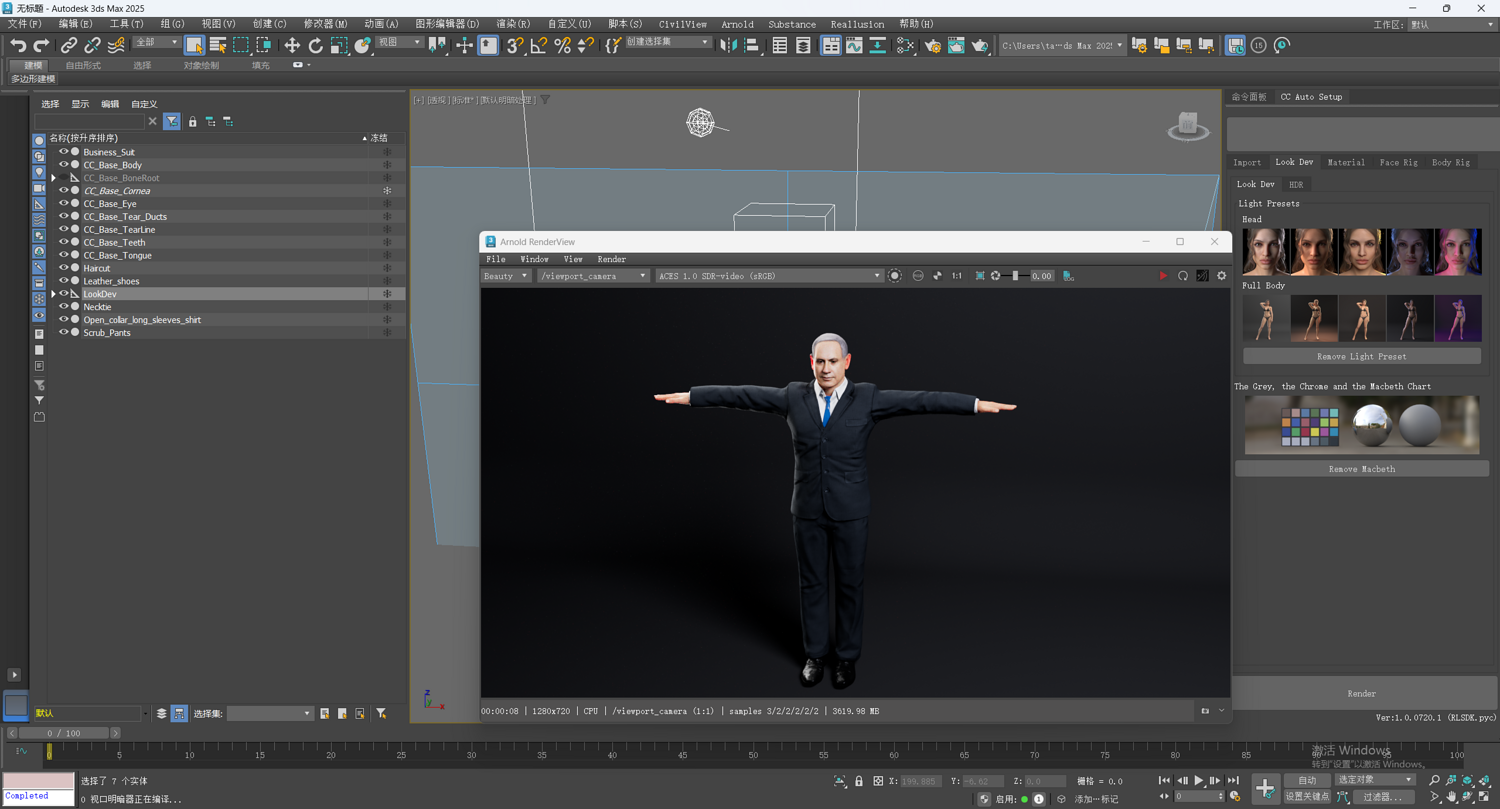This screenshot has width=1500, height=809.
Task: Hide the Scrub_Pants object
Action: tap(63, 332)
